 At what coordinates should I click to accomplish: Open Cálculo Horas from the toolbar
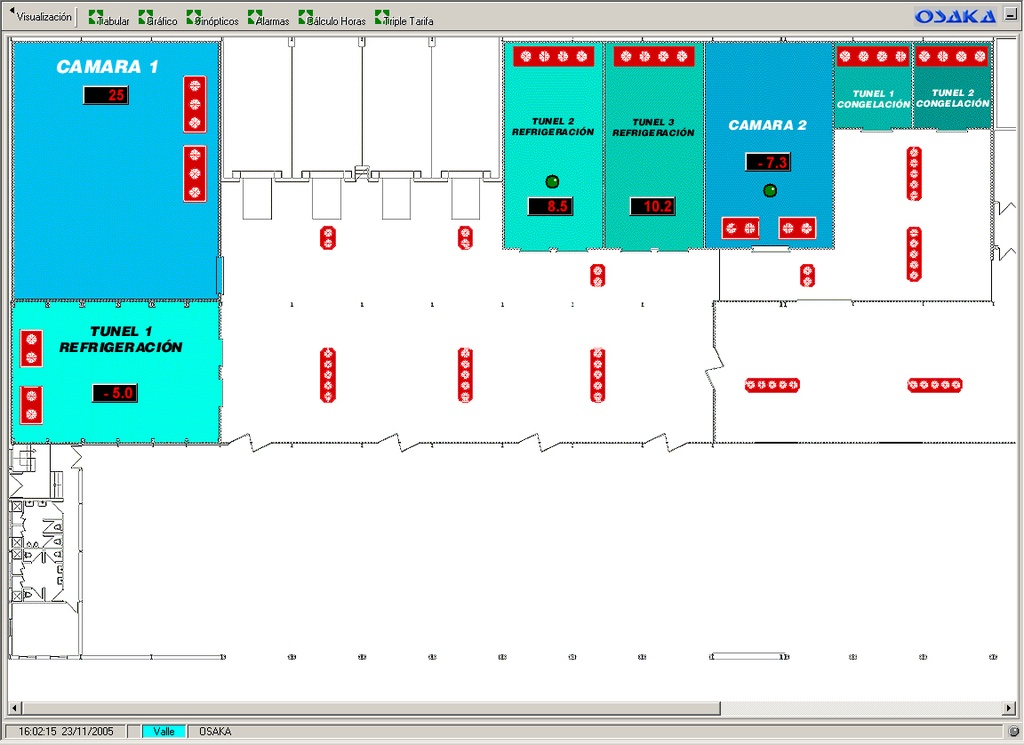click(x=332, y=19)
